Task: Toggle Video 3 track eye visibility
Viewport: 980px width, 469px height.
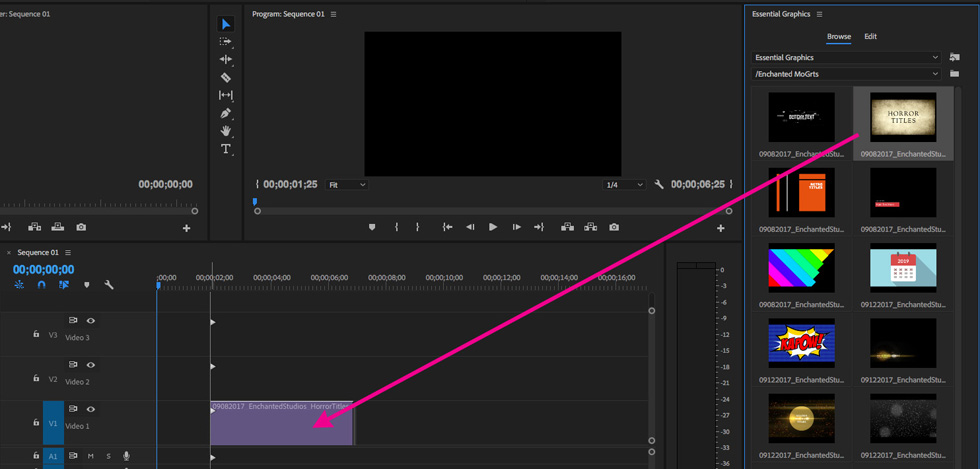Action: click(91, 320)
